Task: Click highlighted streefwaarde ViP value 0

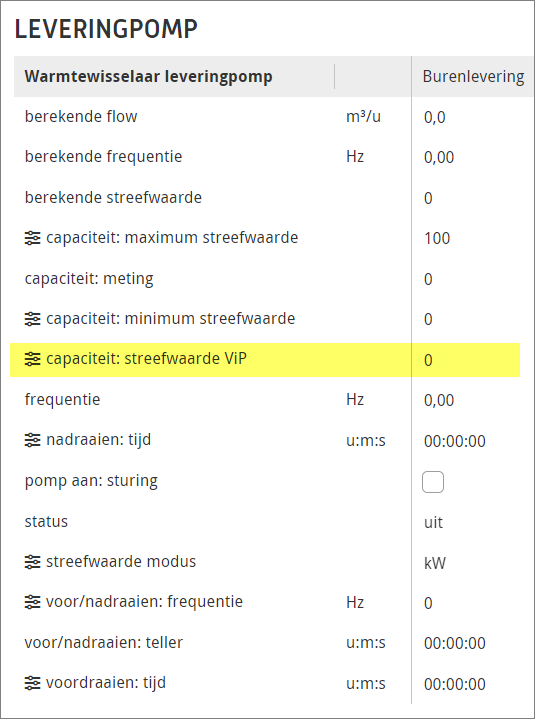Action: (x=428, y=360)
